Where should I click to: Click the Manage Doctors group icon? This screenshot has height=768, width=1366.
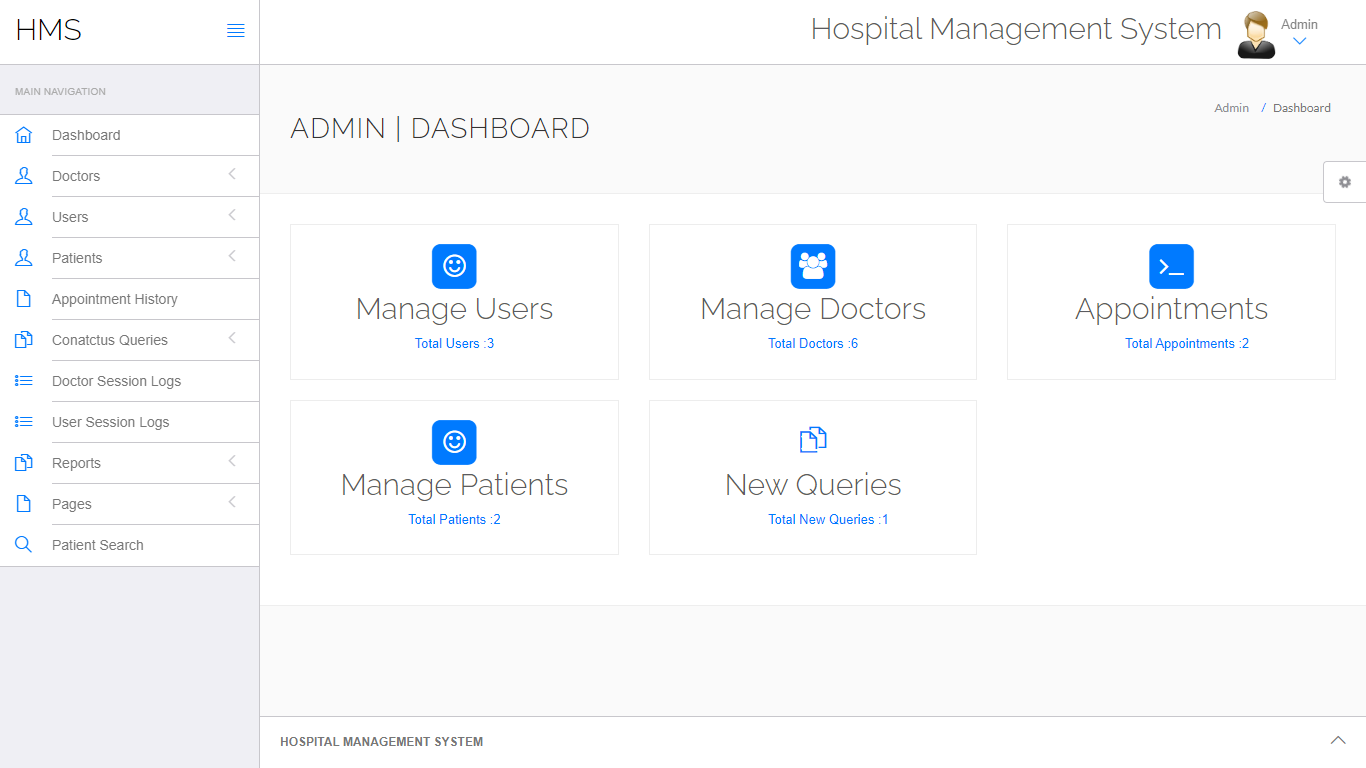813,267
